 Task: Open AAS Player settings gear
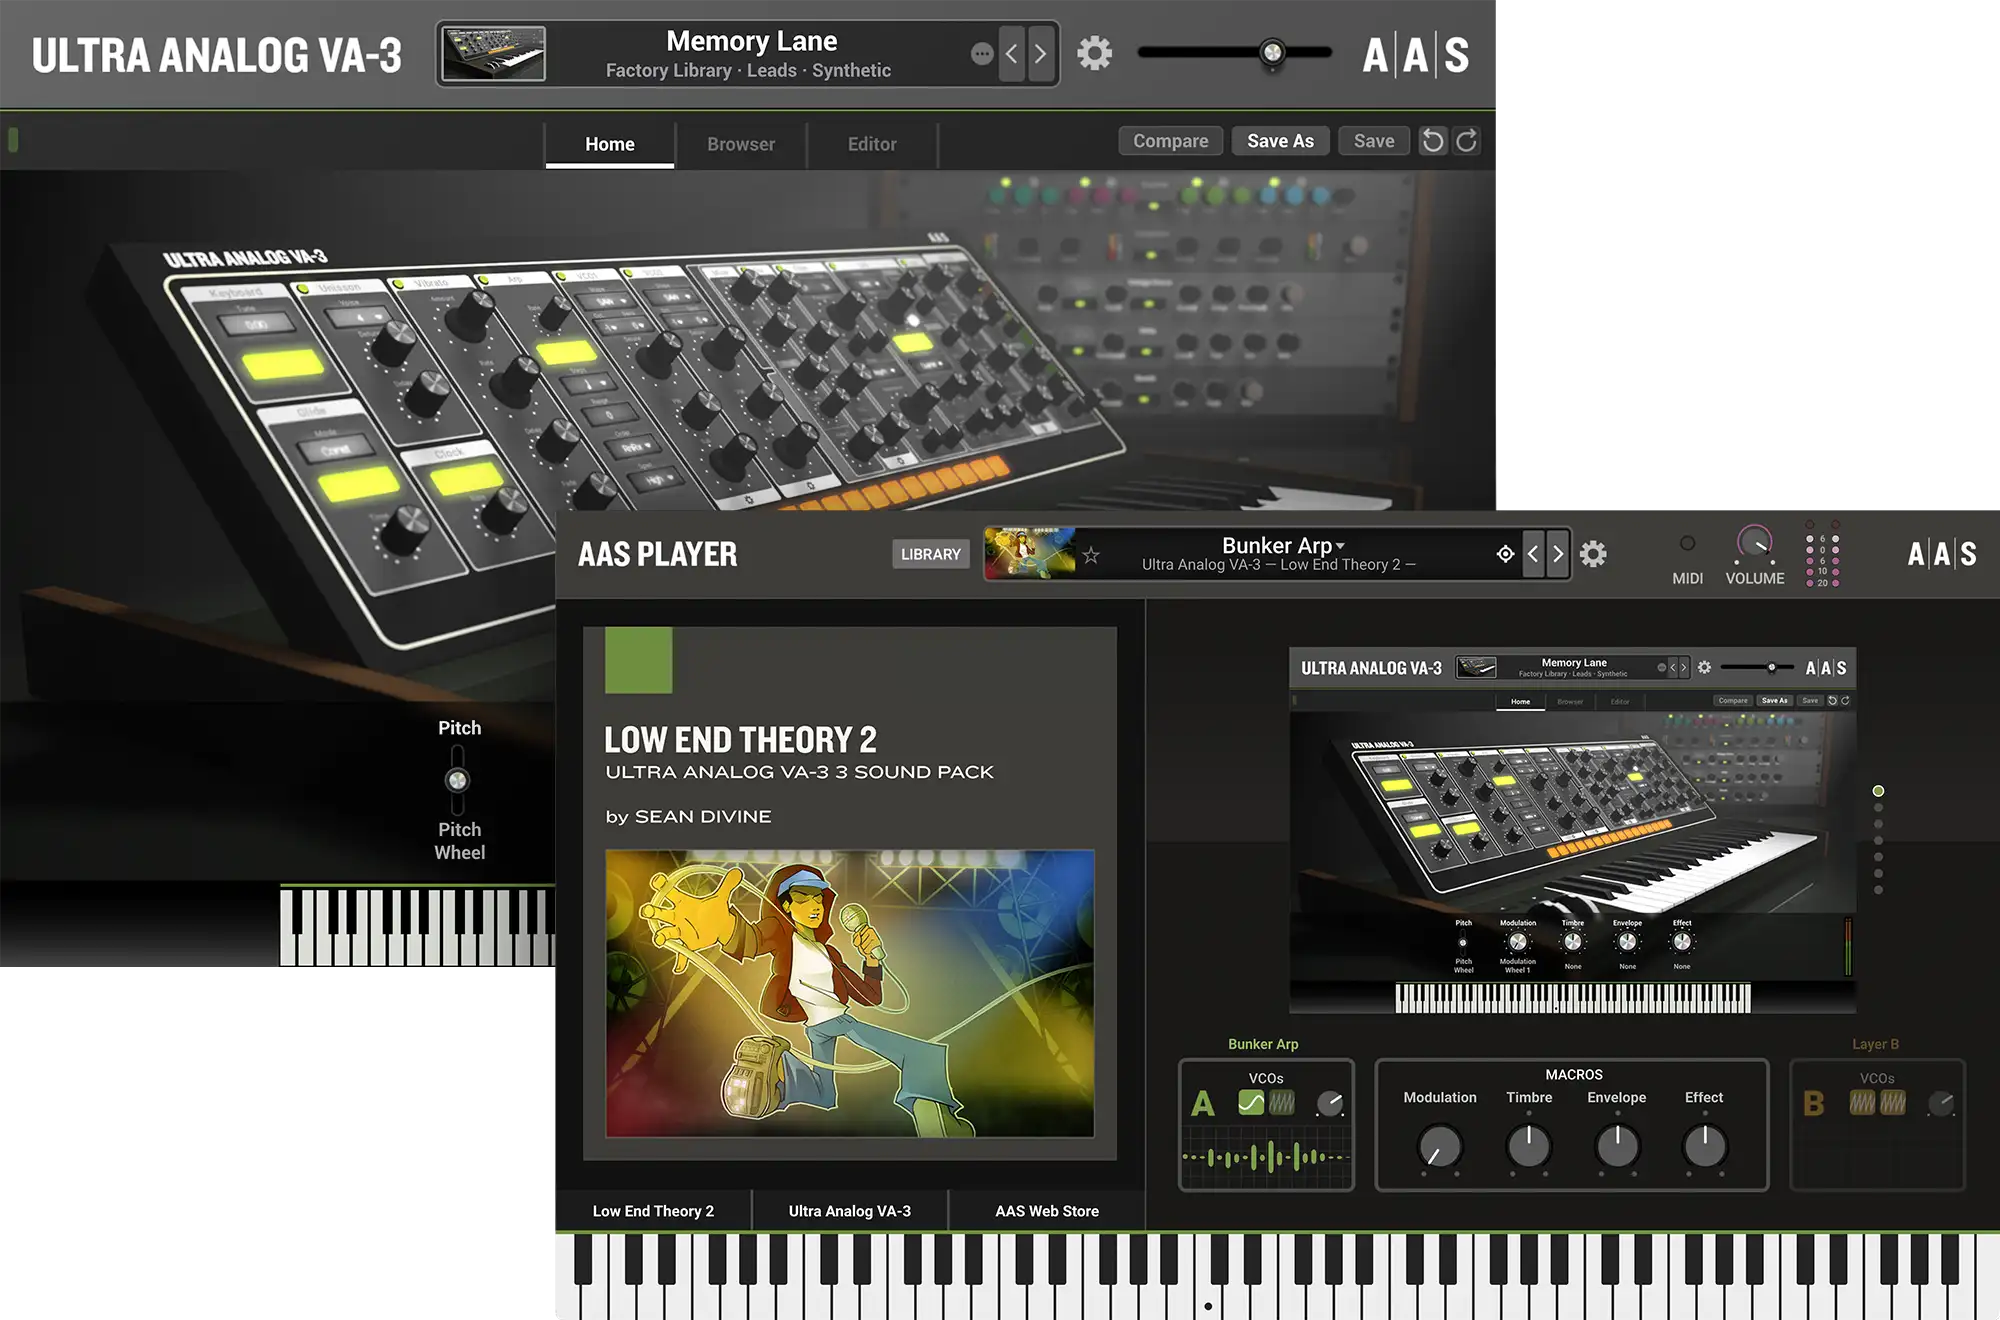click(1593, 554)
